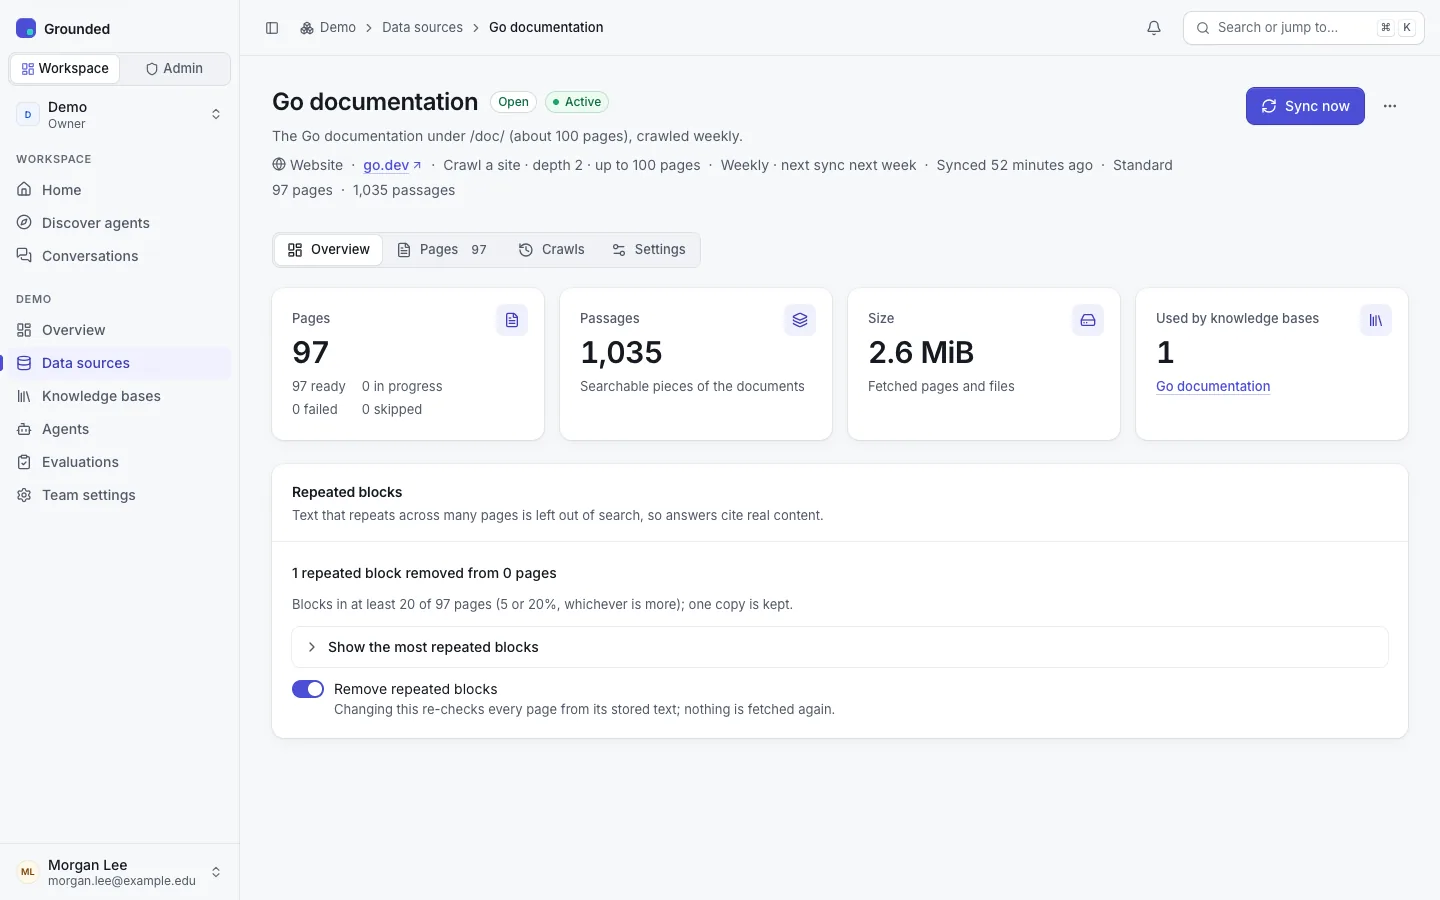The image size is (1440, 900).
Task: Click the globe icon beside Website
Action: tap(279, 165)
